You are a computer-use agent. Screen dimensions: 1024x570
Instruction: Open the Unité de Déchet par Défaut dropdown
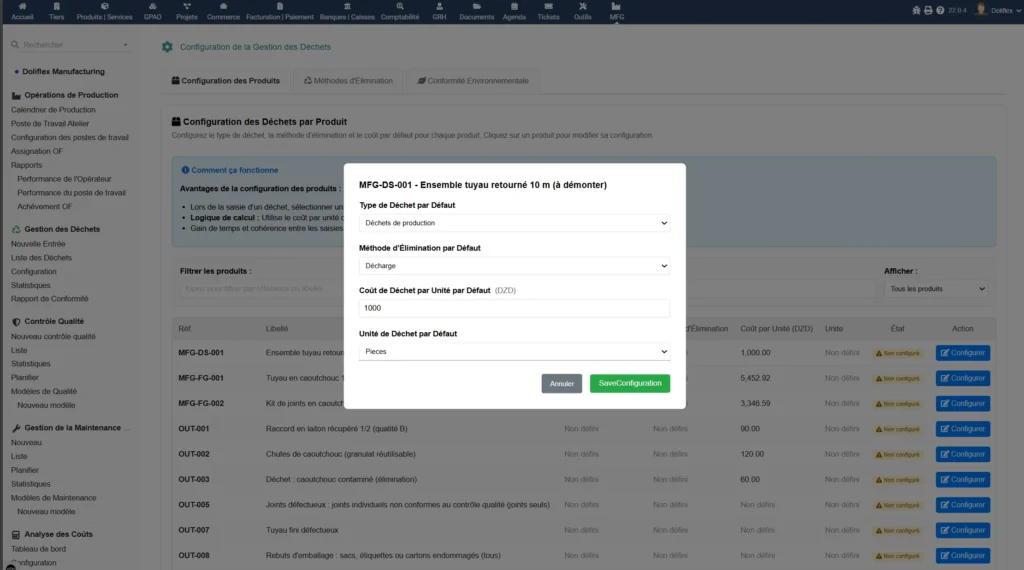coord(514,351)
